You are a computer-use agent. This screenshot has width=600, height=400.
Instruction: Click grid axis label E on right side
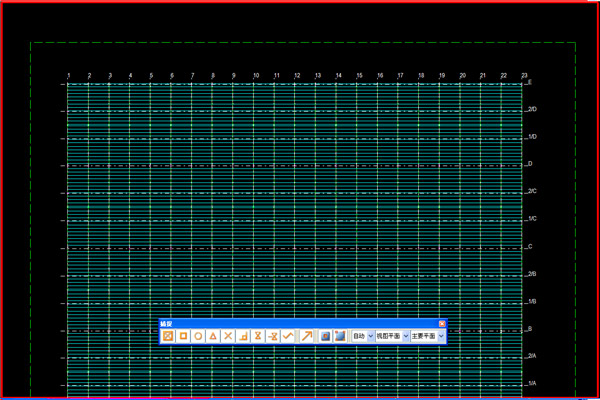[529, 83]
